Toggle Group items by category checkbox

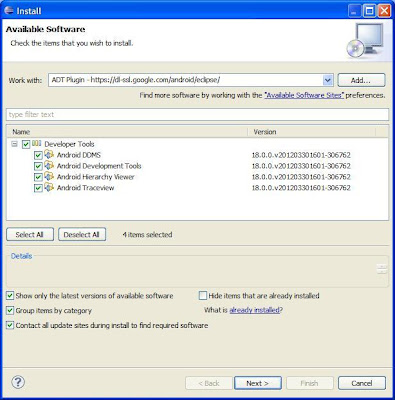[10, 310]
